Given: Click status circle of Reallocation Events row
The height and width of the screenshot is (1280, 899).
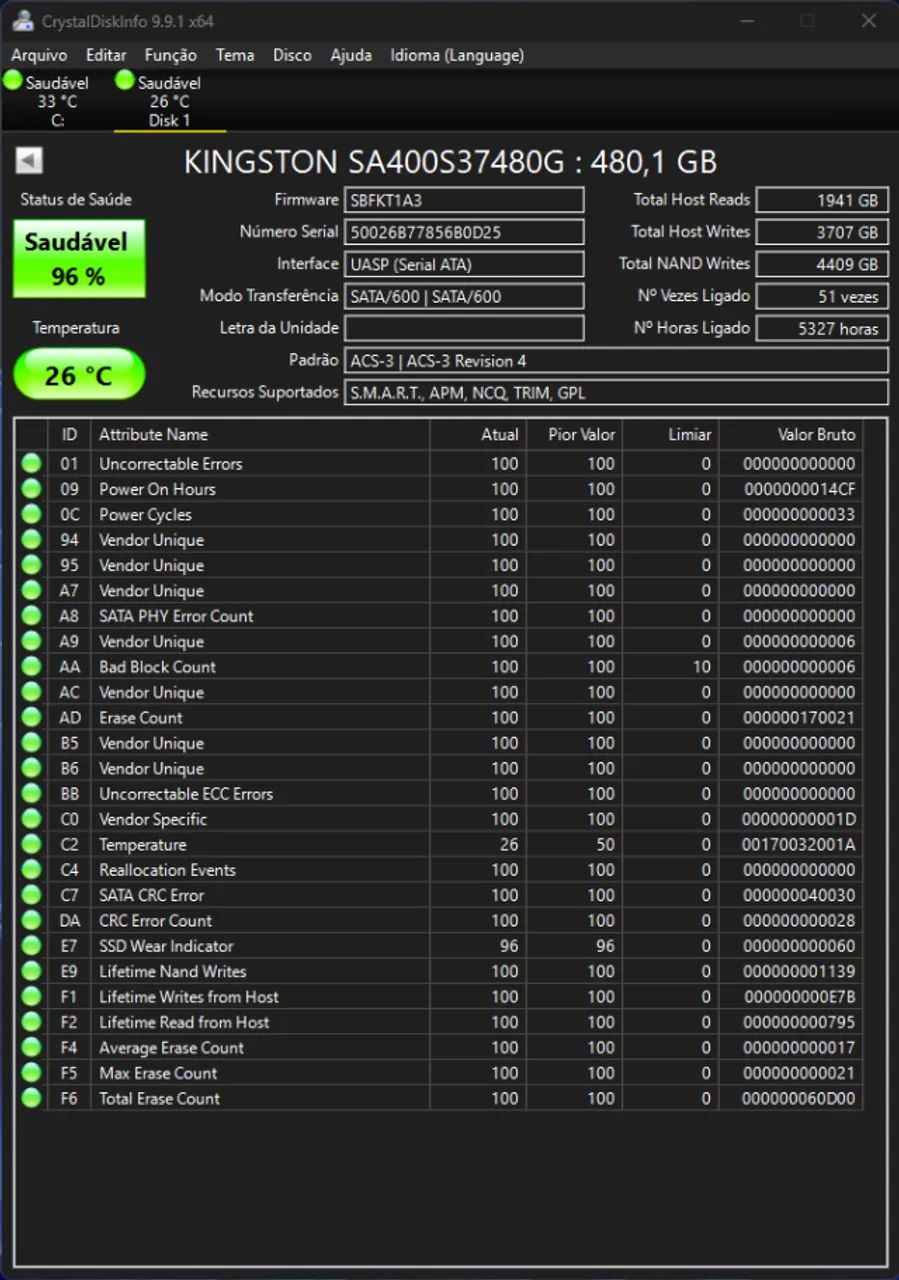Looking at the screenshot, I should (x=32, y=870).
